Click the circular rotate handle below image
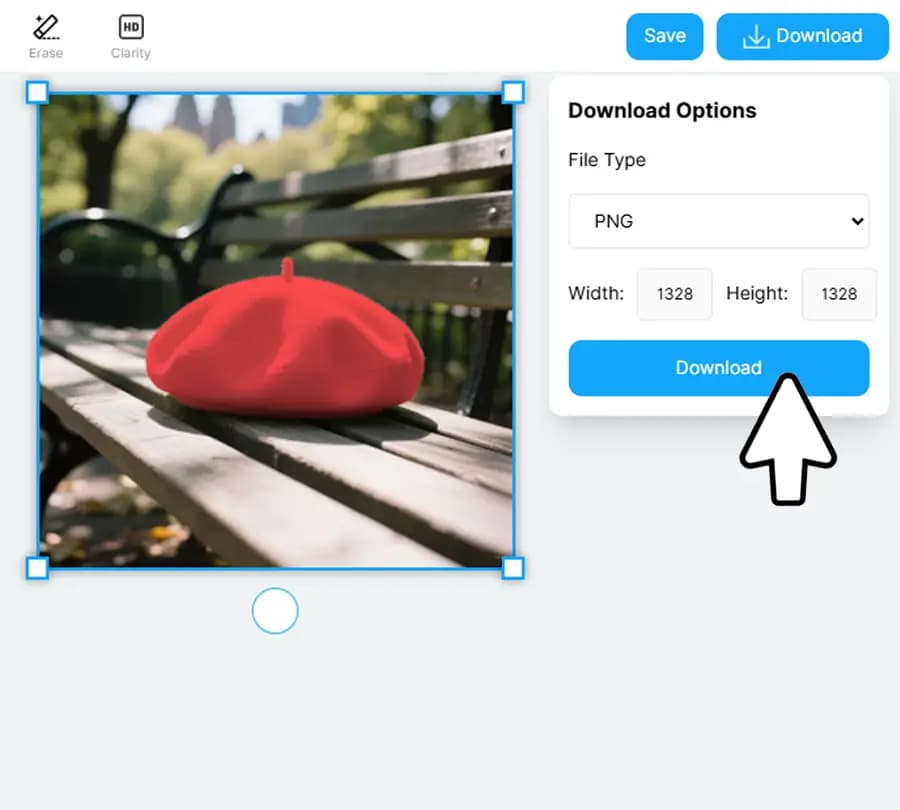 click(275, 611)
